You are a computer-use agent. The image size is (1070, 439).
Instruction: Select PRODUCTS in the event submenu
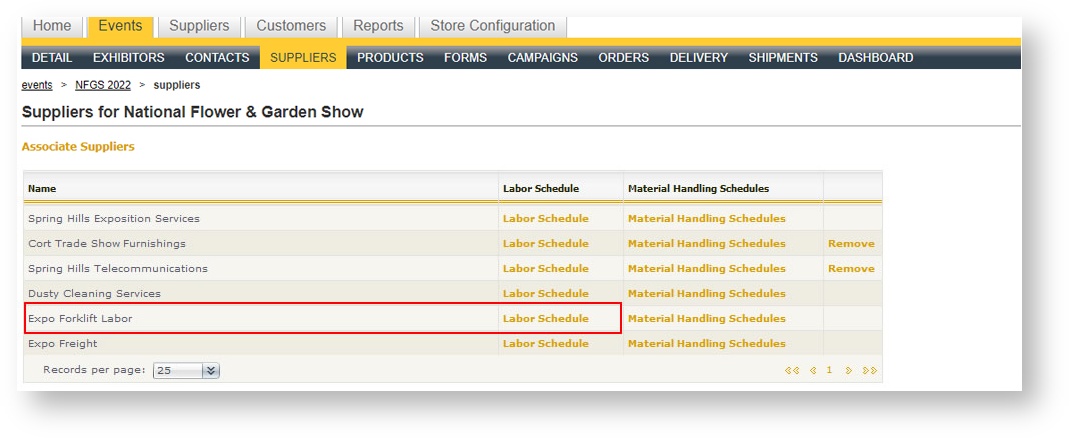pyautogui.click(x=390, y=58)
